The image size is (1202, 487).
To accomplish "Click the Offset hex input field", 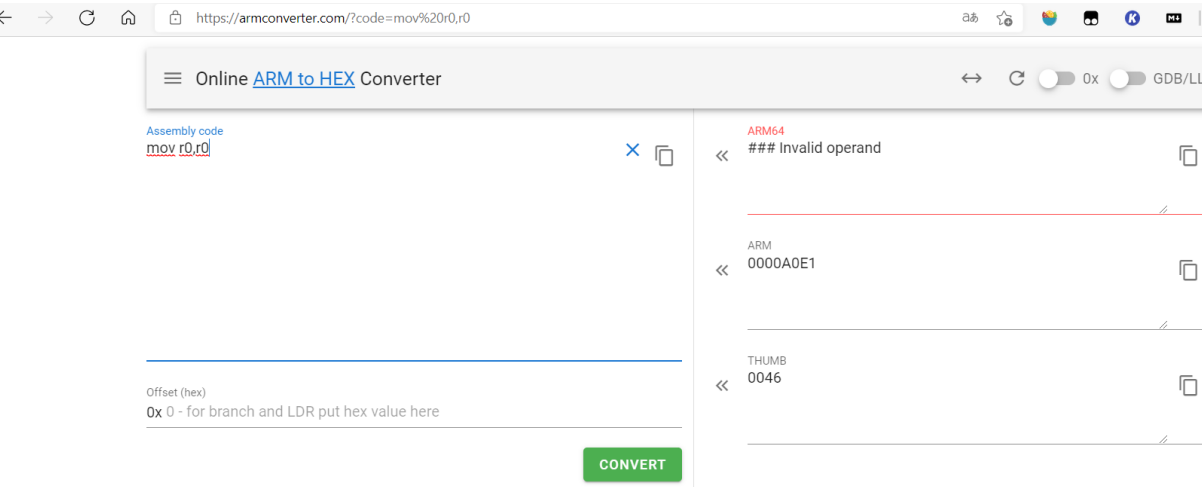I will [420, 412].
